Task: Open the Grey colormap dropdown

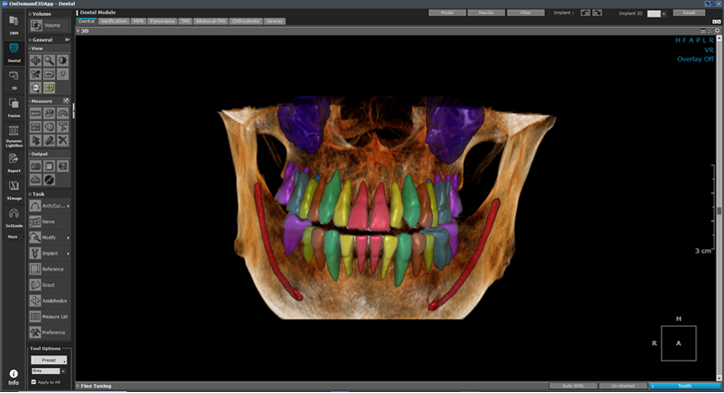Action: (x=48, y=371)
